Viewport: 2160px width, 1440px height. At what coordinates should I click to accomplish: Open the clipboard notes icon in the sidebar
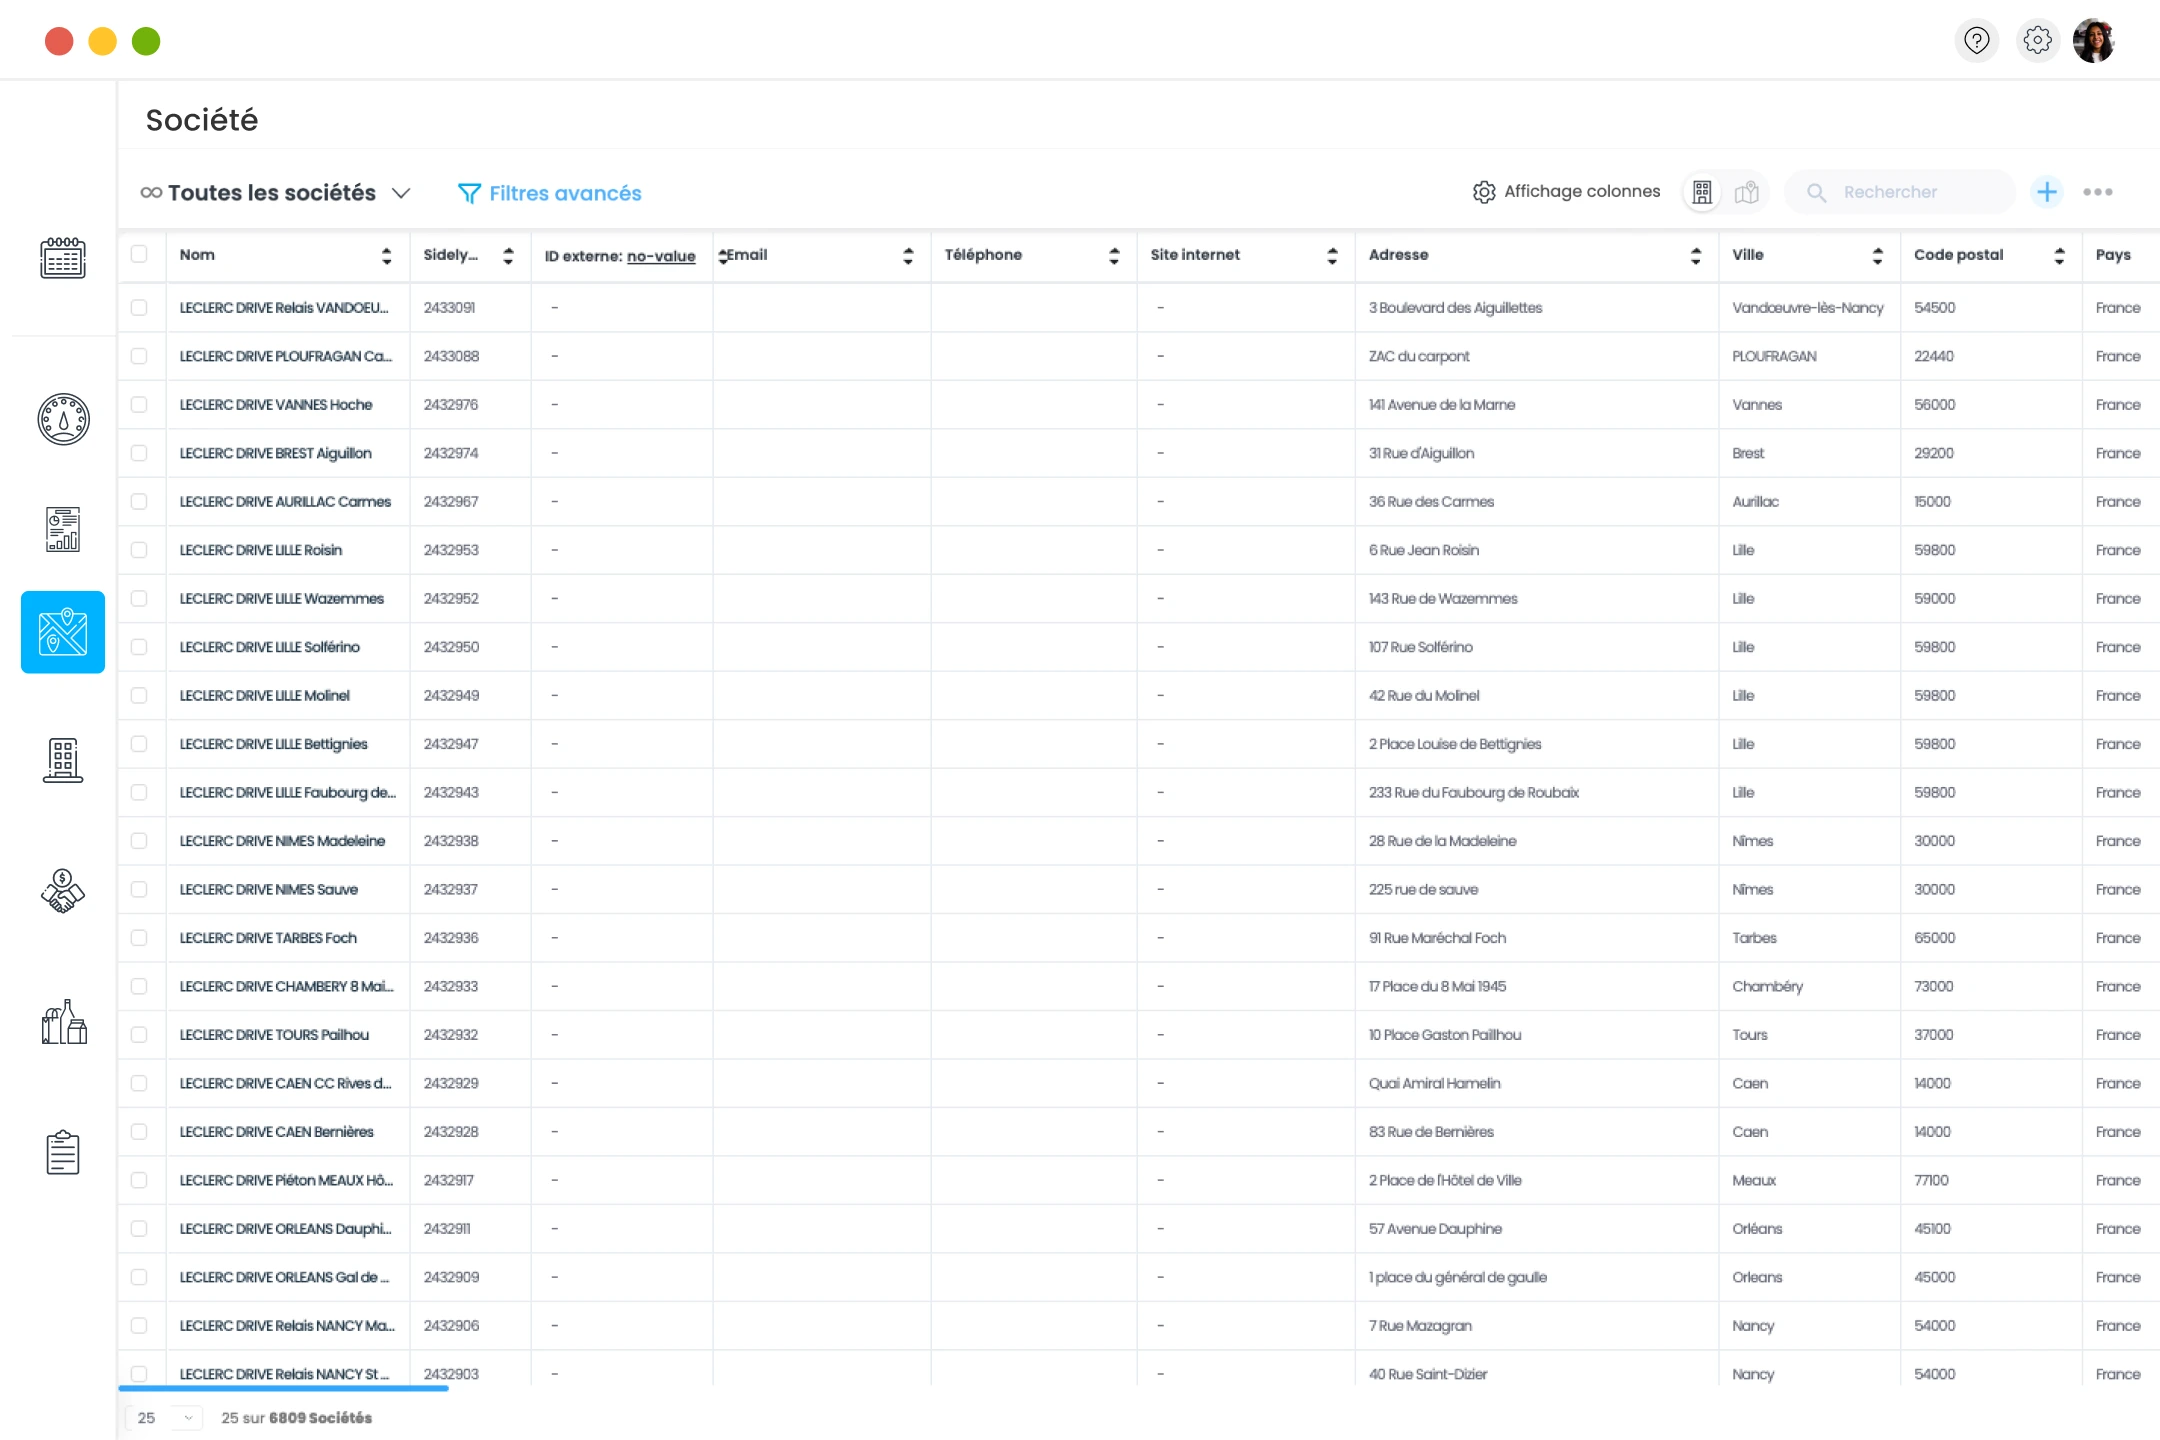pos(62,1152)
